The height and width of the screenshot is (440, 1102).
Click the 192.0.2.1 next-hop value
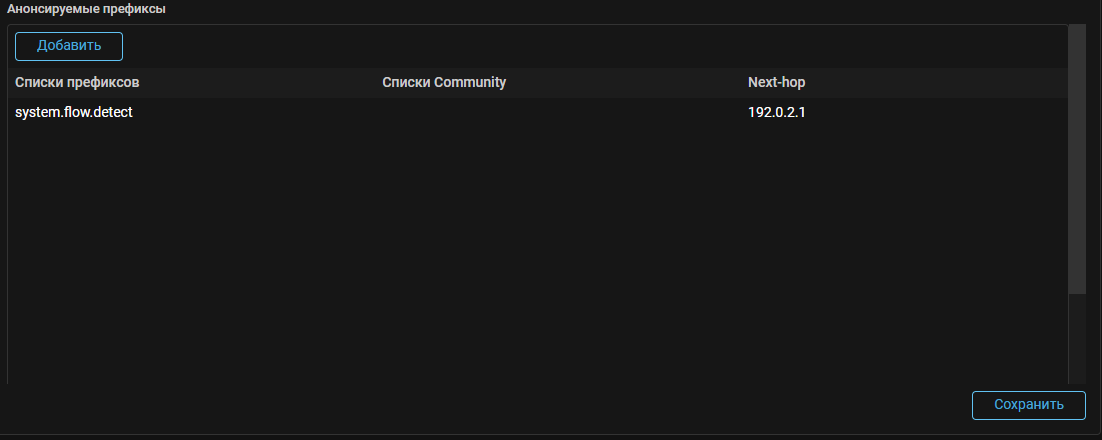point(777,112)
